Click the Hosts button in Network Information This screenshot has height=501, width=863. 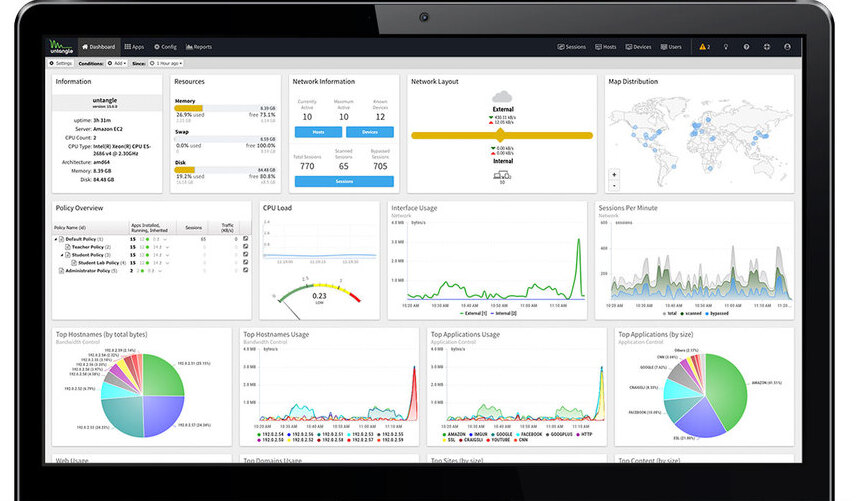318,132
